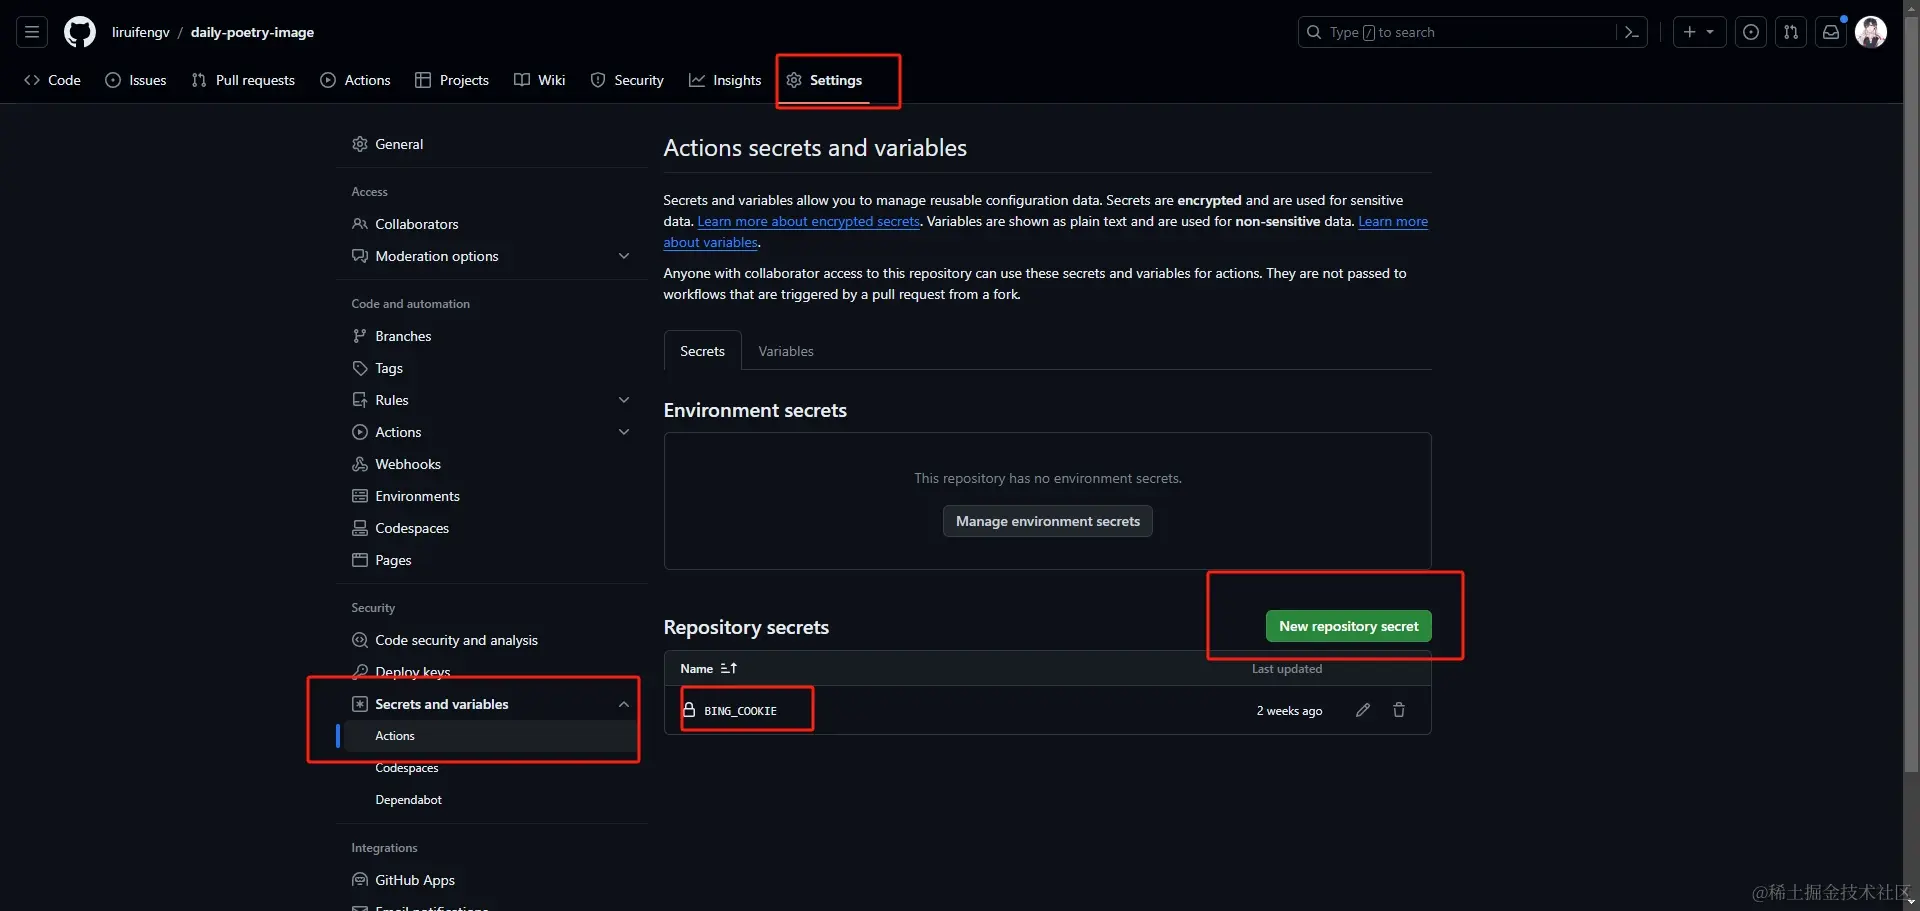Expand the Moderation options section
Image resolution: width=1920 pixels, height=911 pixels.
point(624,256)
